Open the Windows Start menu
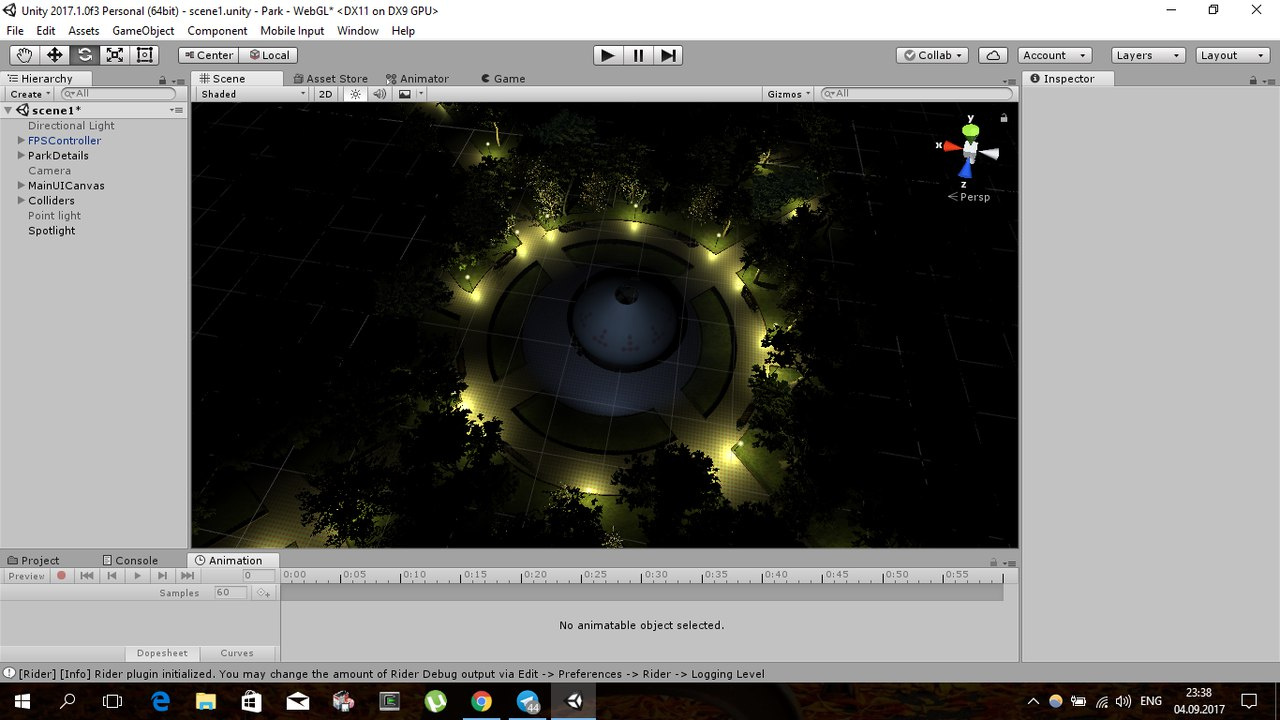Viewport: 1280px width, 720px height. point(22,701)
